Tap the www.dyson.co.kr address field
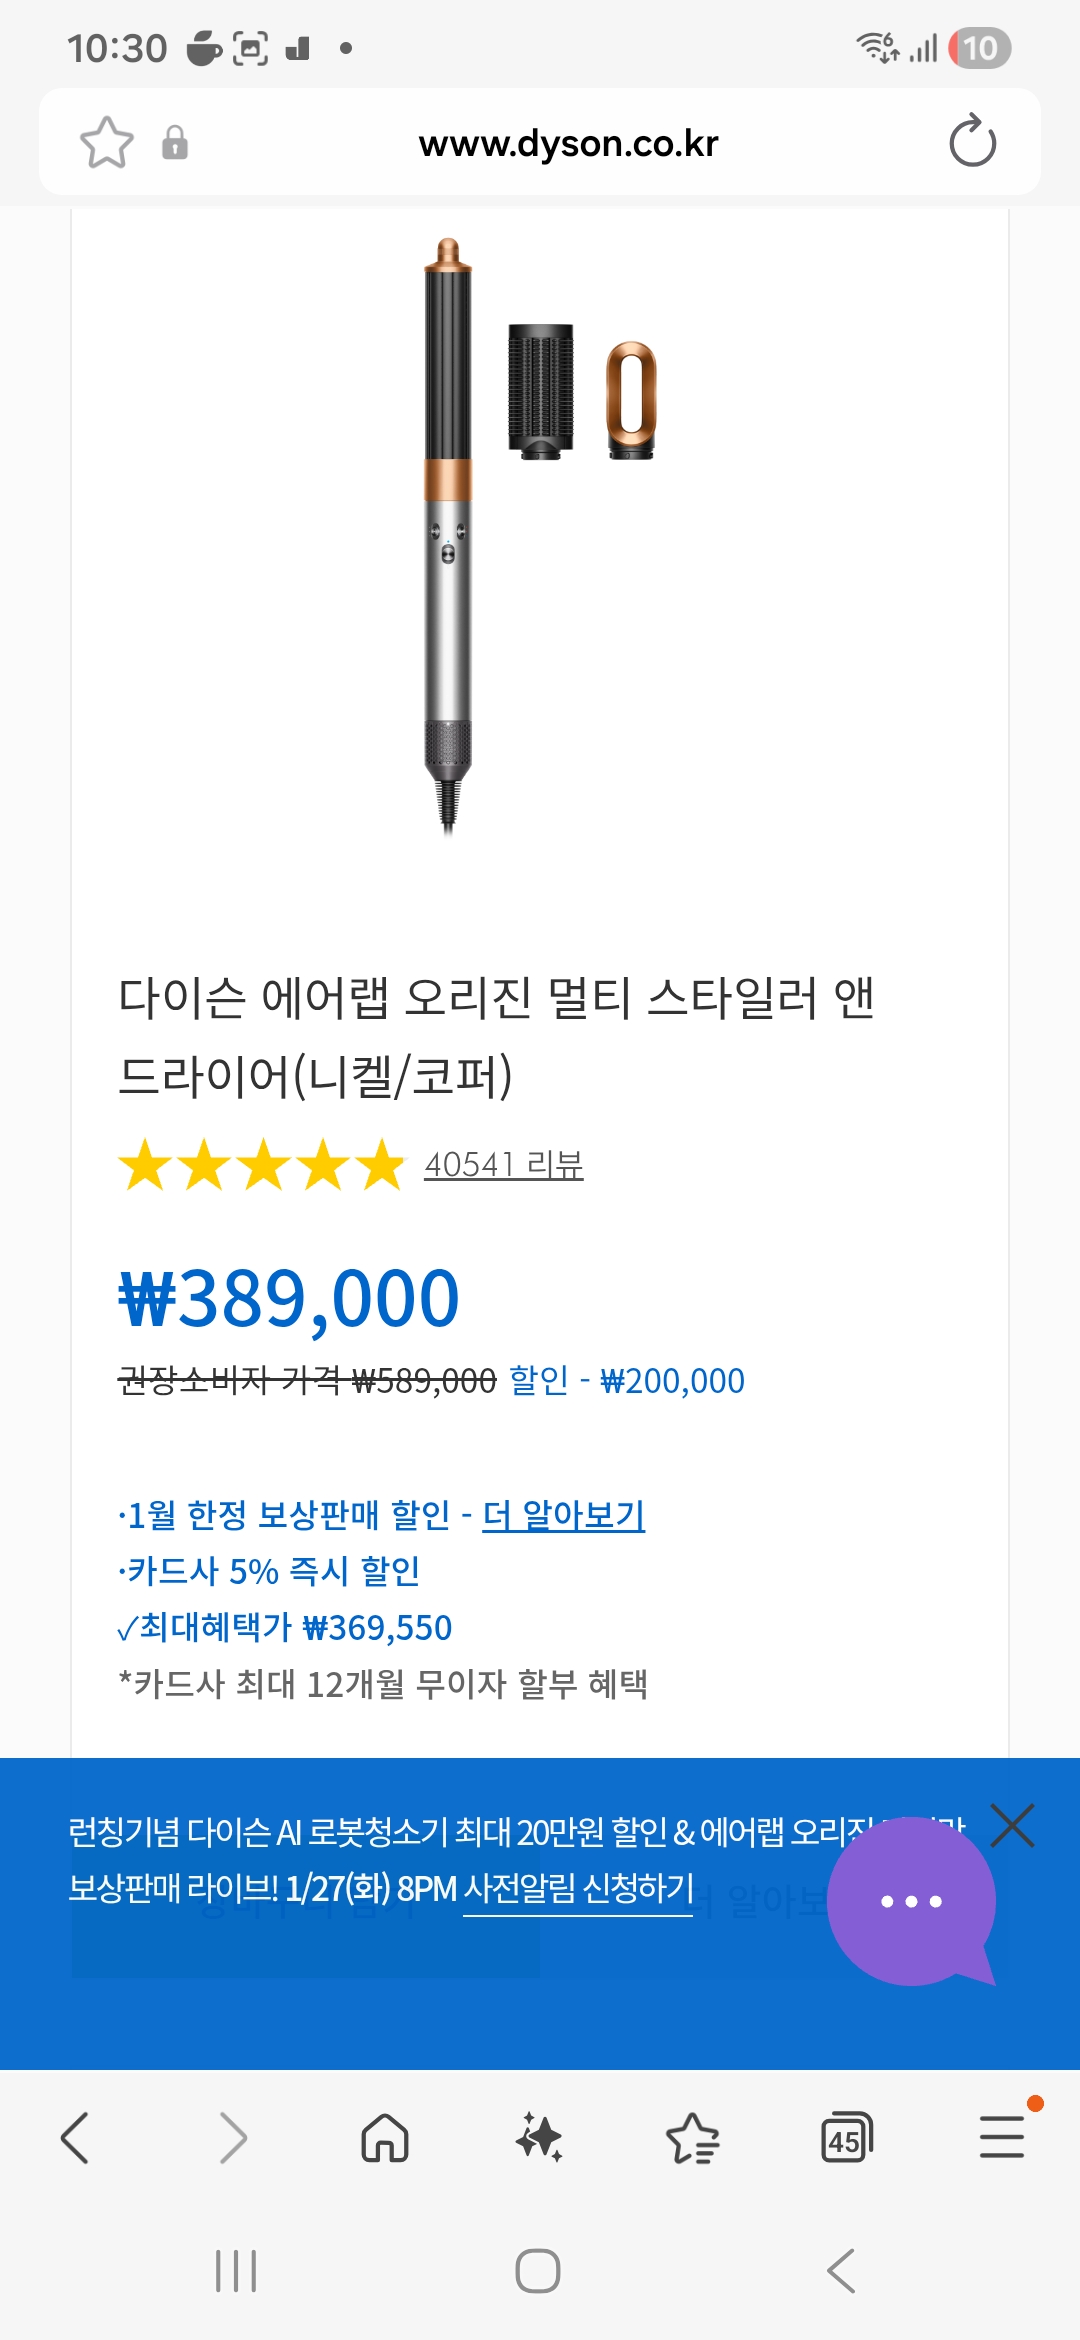 click(x=568, y=144)
